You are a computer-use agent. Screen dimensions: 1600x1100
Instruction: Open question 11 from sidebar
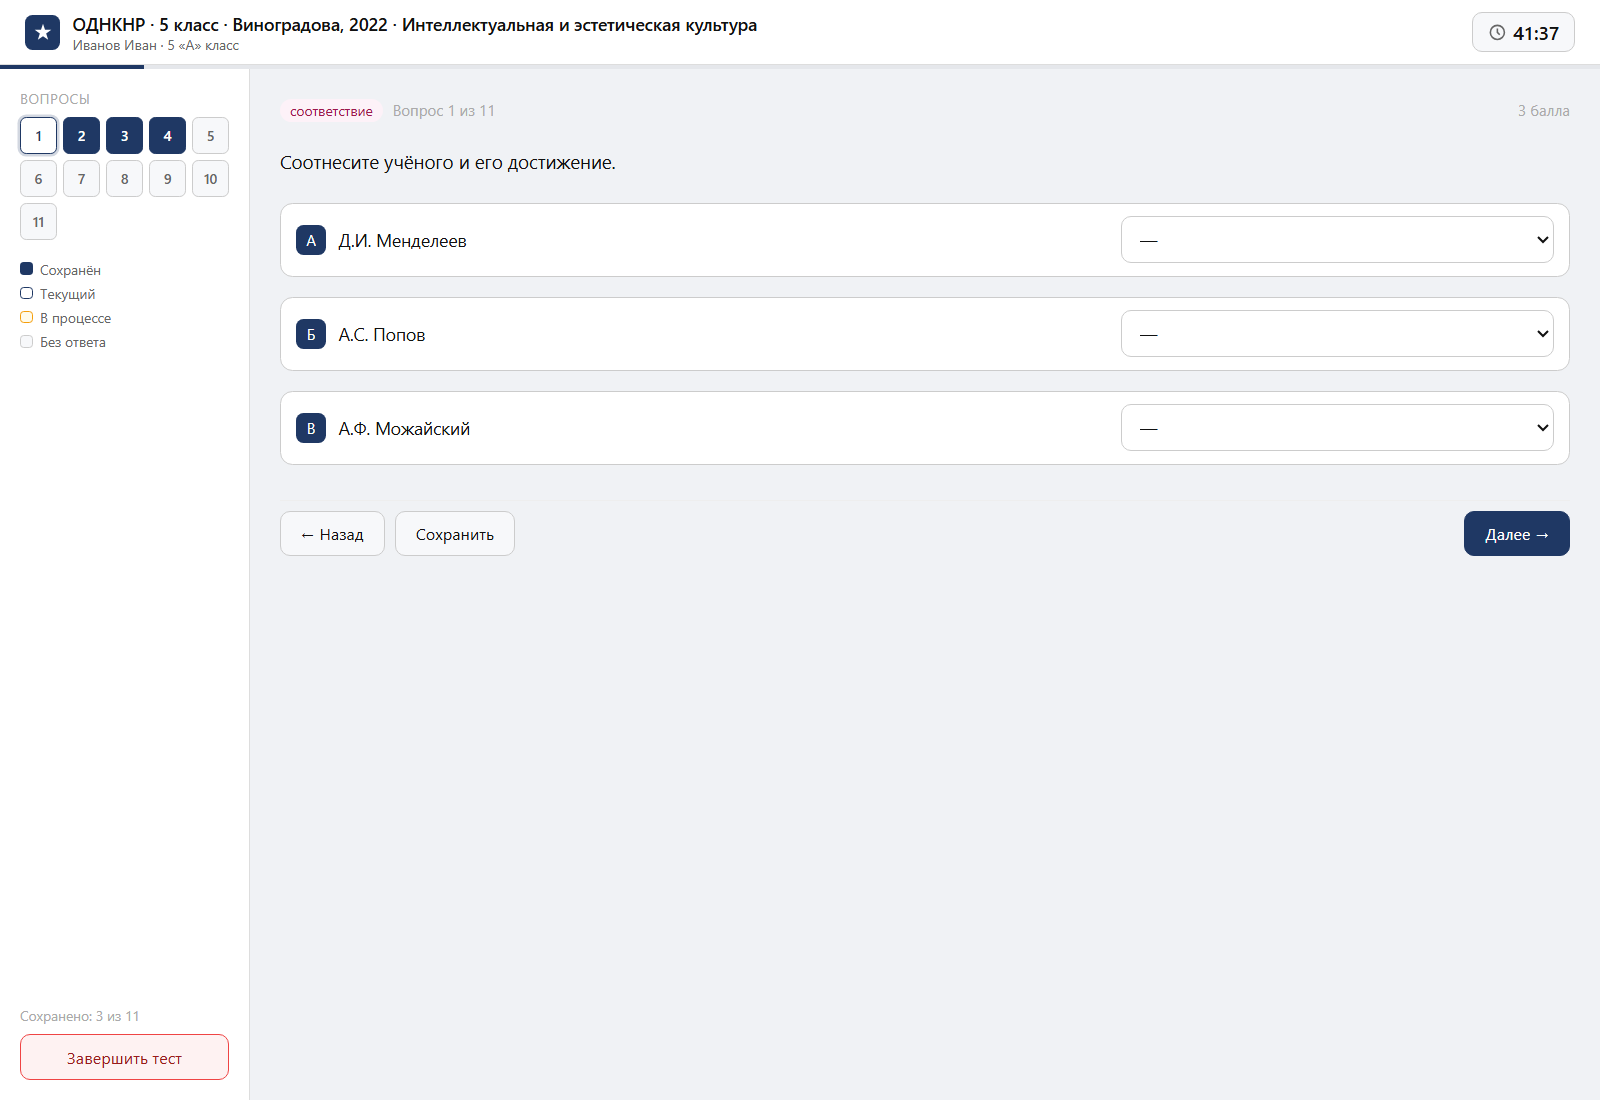[x=38, y=222]
